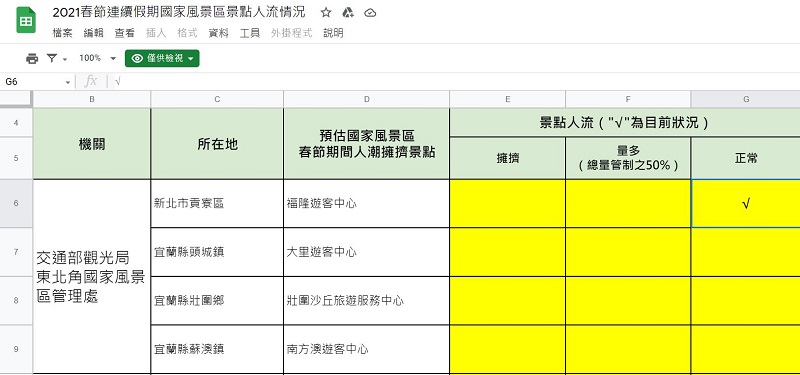This screenshot has height=375, width=800.
Task: Open the 查看 menu
Action: (124, 33)
